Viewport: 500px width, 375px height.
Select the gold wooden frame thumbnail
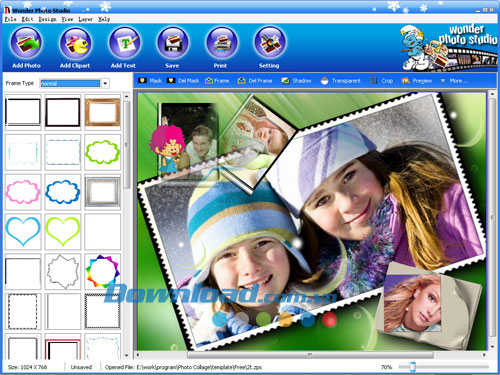pyautogui.click(x=102, y=112)
